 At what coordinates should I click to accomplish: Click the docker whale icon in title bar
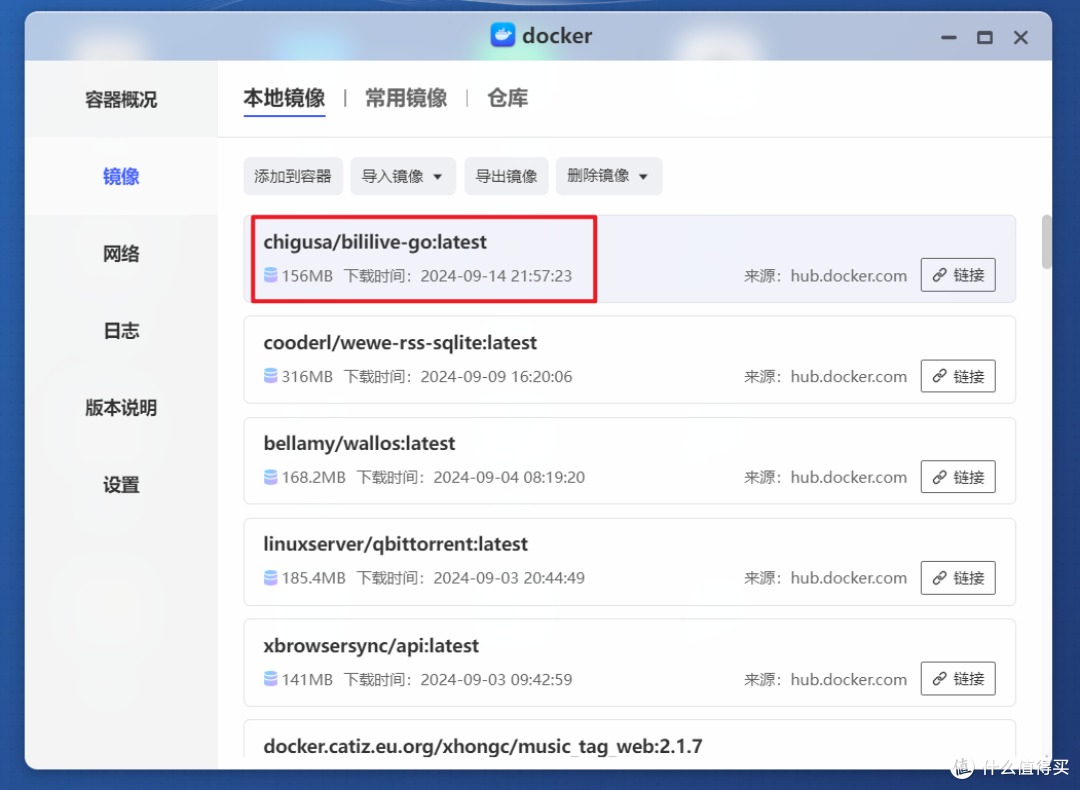(x=503, y=34)
